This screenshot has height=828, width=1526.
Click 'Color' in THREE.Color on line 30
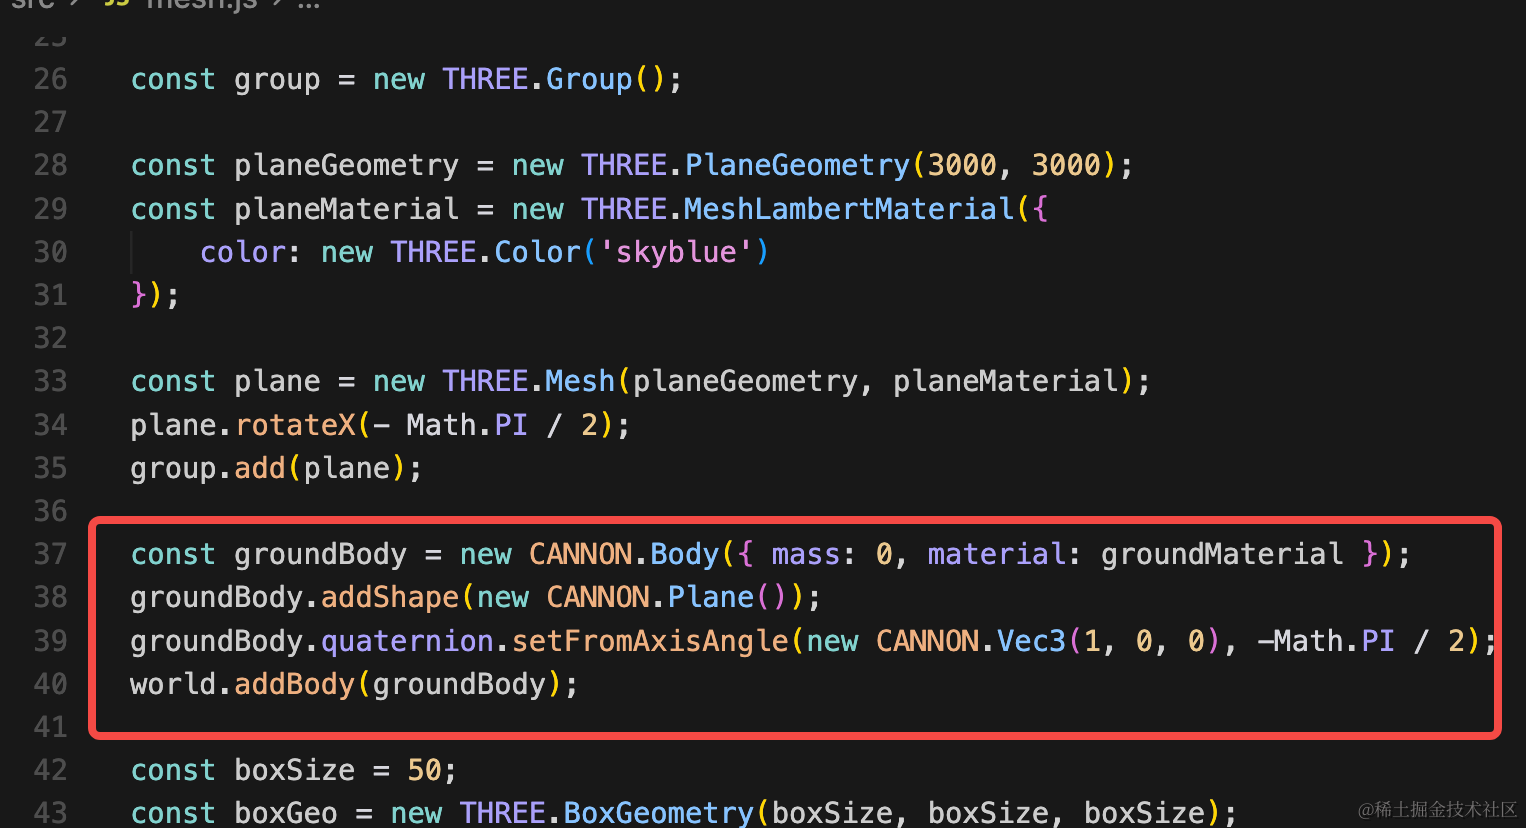pos(537,252)
